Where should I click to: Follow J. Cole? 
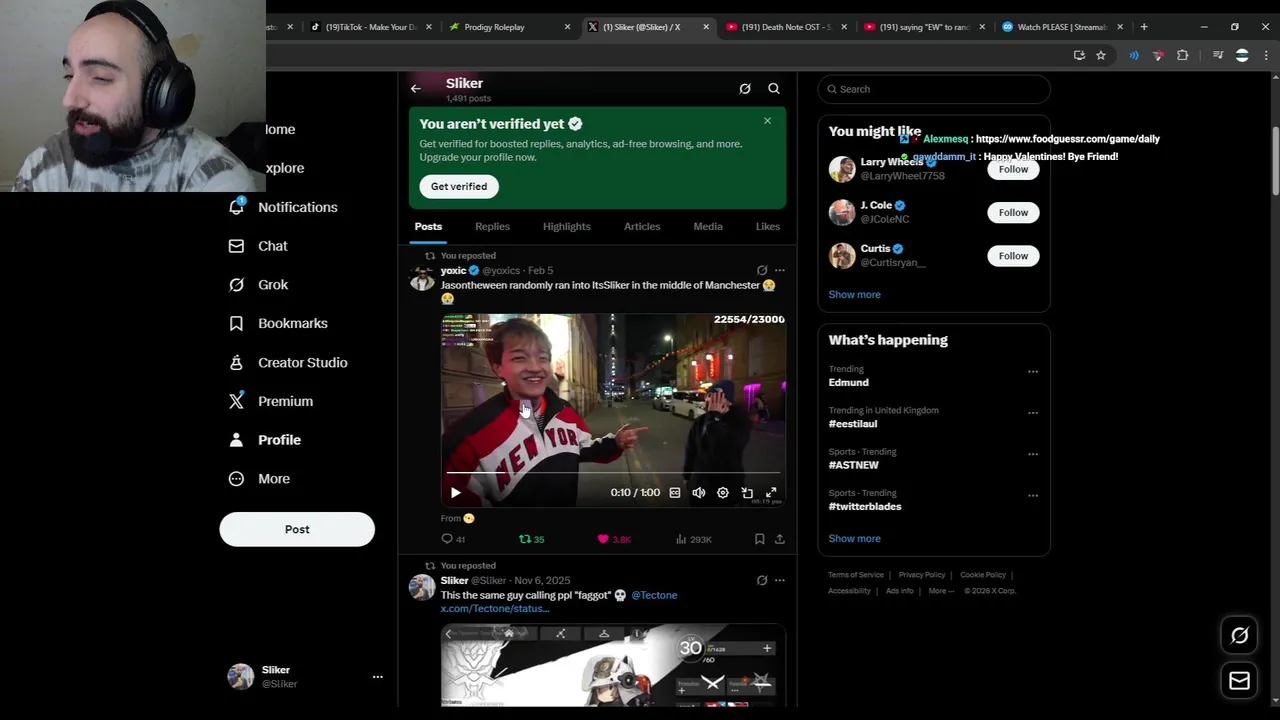click(x=1013, y=212)
